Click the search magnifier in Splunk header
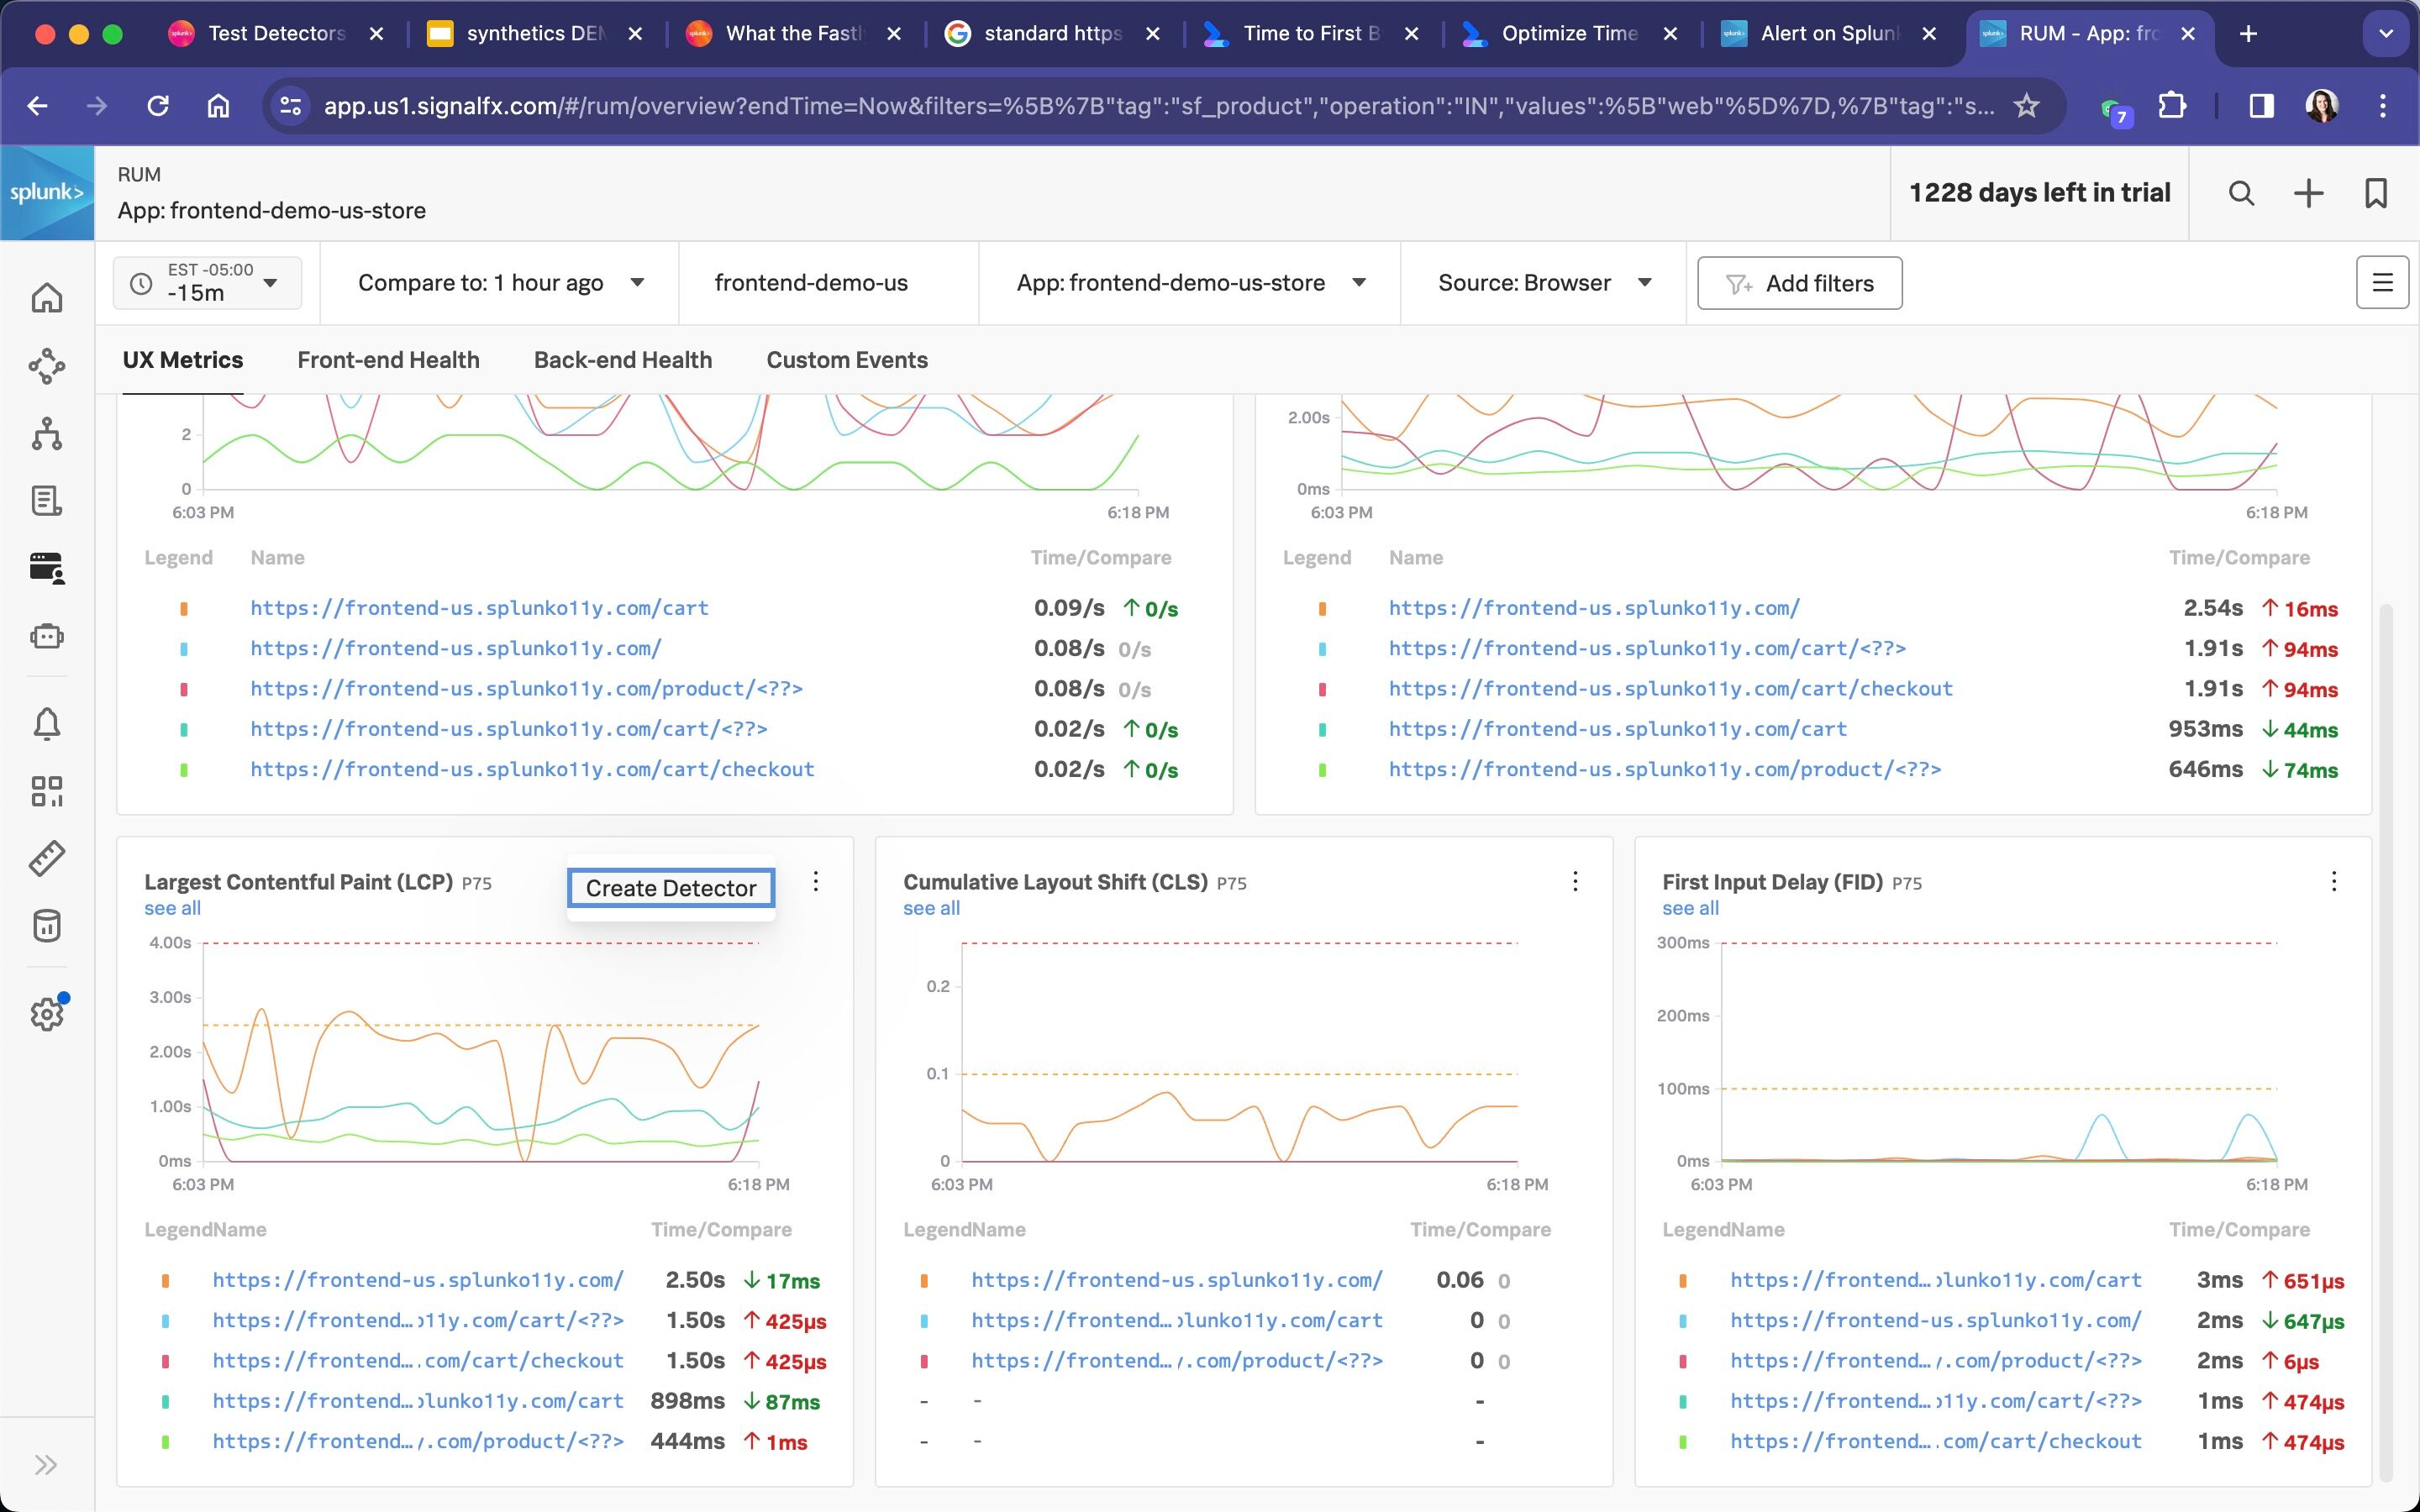 pyautogui.click(x=2242, y=193)
